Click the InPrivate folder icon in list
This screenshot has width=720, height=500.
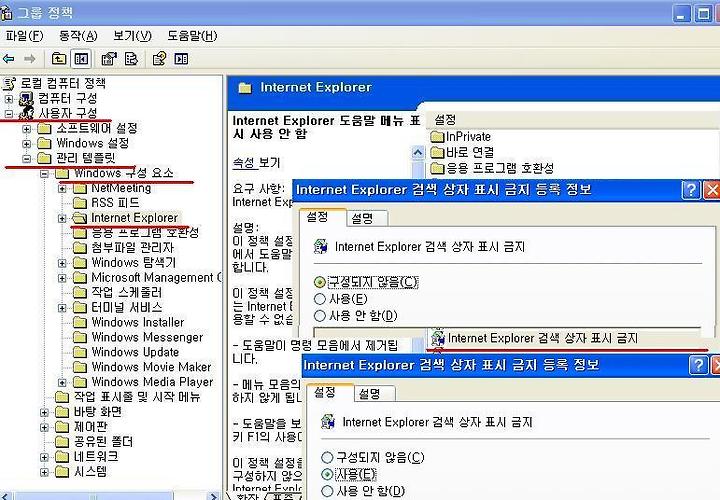(438, 137)
